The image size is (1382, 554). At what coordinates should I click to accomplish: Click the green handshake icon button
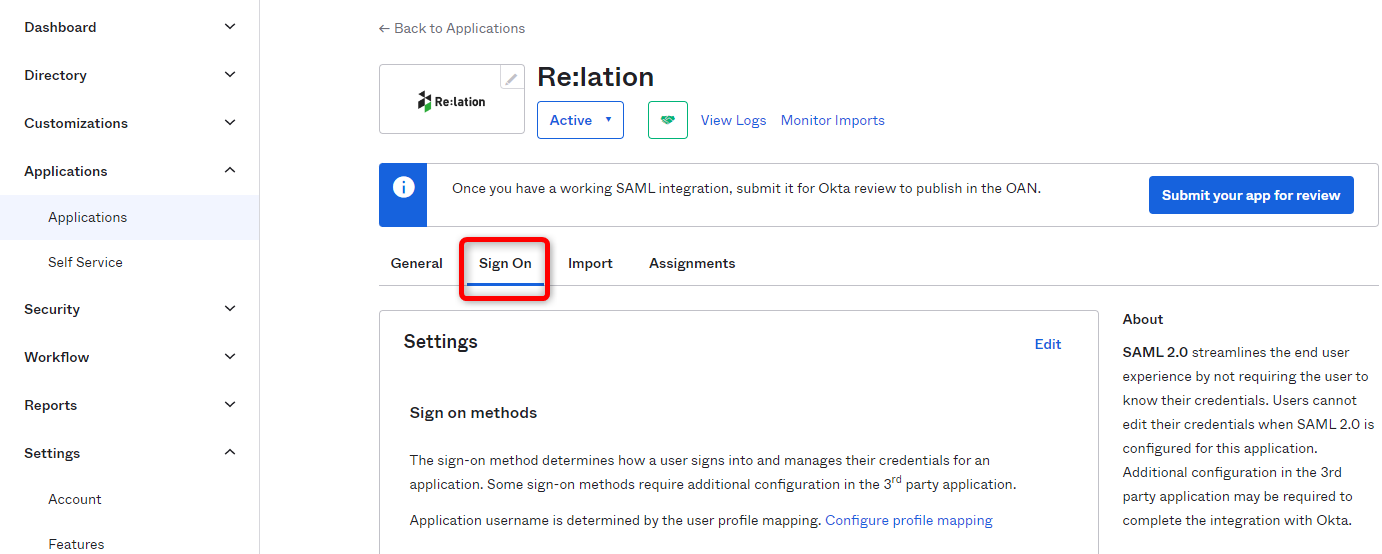tap(668, 120)
